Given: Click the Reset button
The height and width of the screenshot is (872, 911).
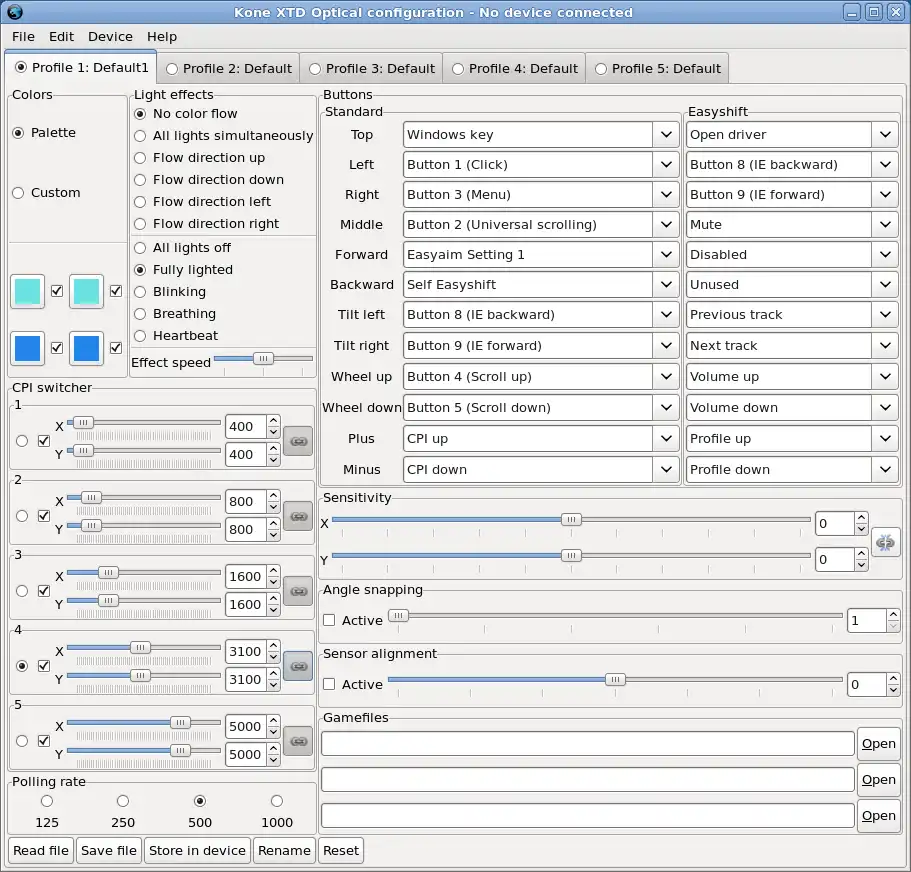Looking at the screenshot, I should click(x=341, y=850).
